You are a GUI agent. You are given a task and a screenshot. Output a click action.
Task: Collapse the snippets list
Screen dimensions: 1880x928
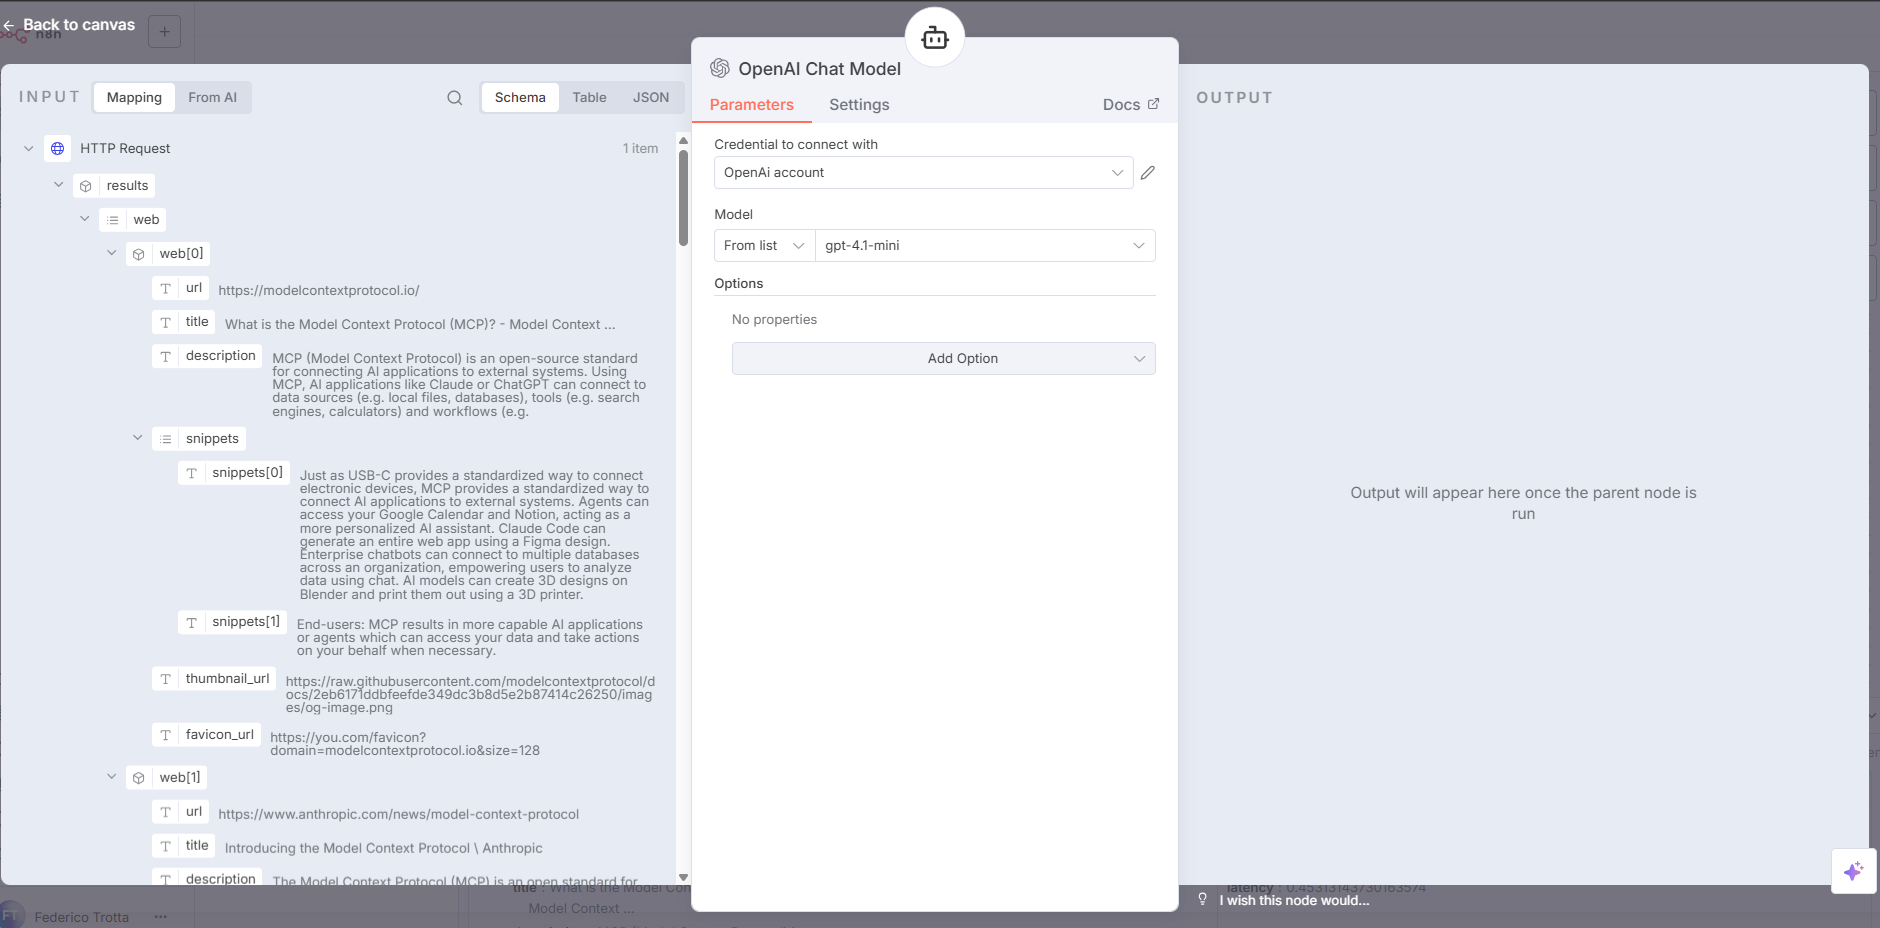pyautogui.click(x=138, y=438)
